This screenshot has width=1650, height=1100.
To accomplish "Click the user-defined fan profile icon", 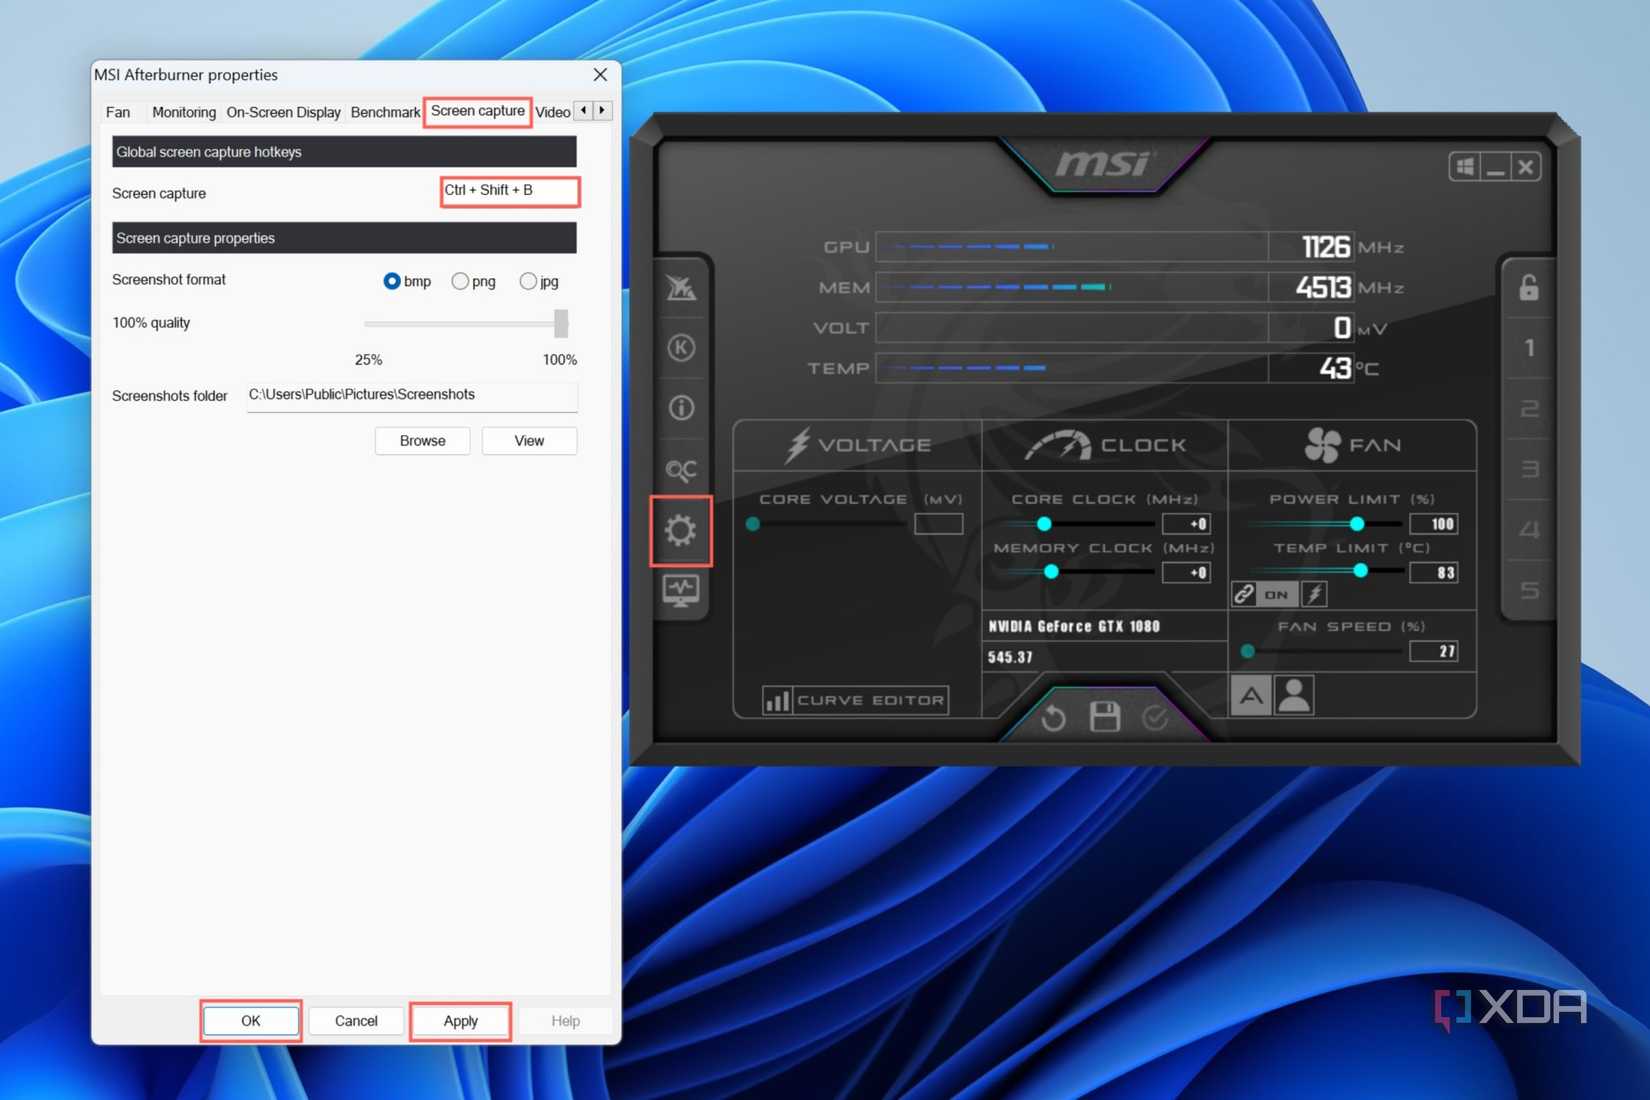I will 1294,695.
